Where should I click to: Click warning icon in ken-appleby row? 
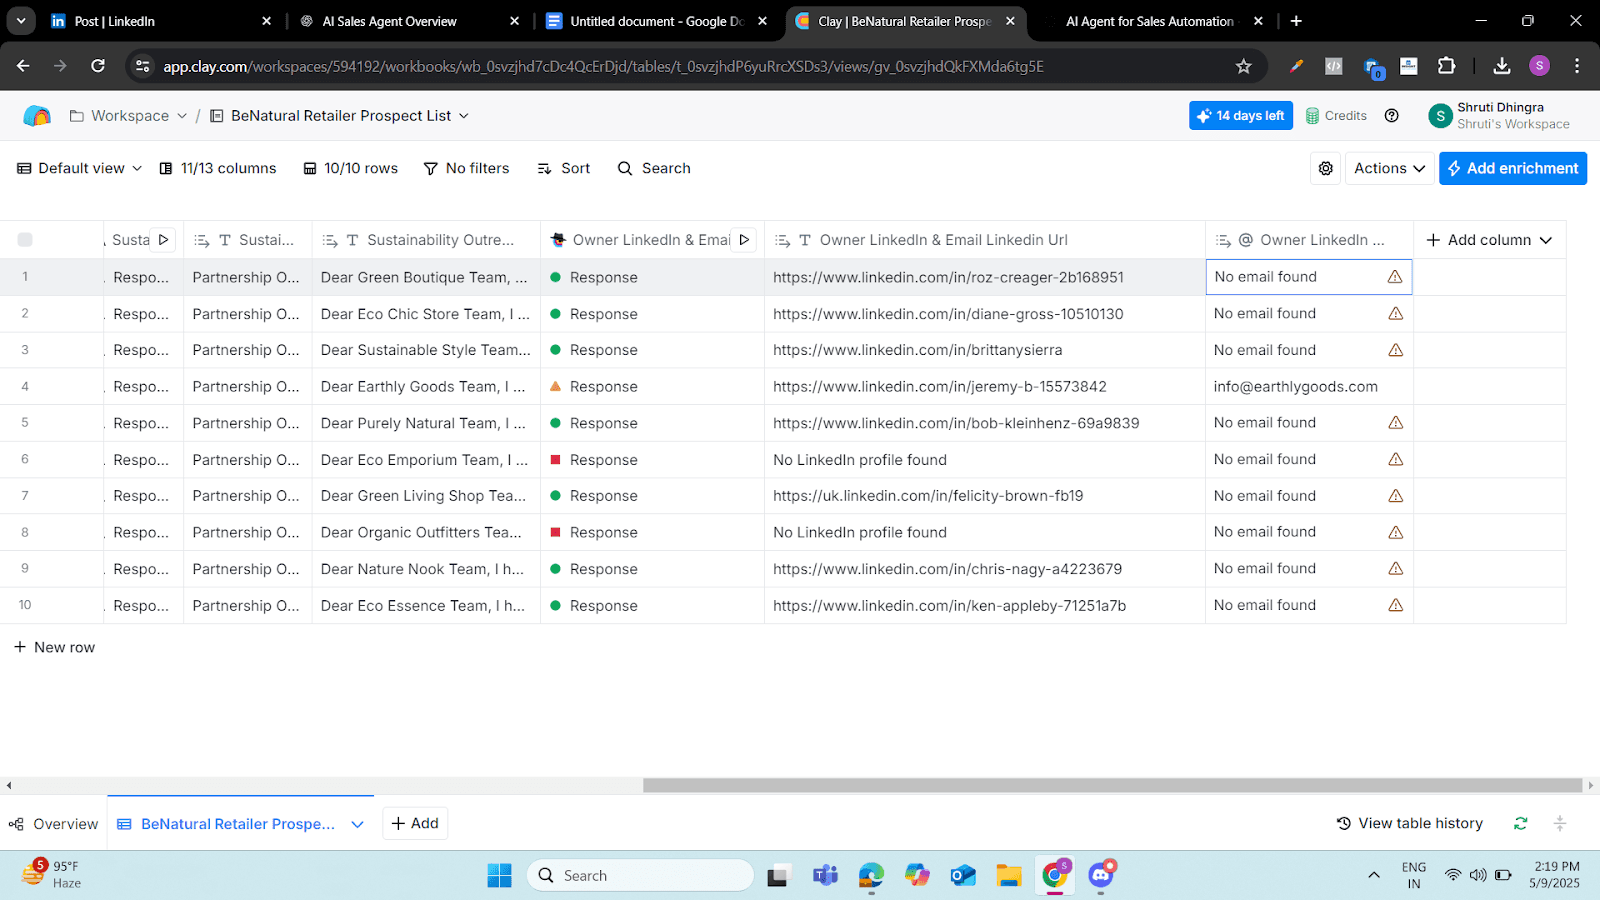[x=1395, y=605]
